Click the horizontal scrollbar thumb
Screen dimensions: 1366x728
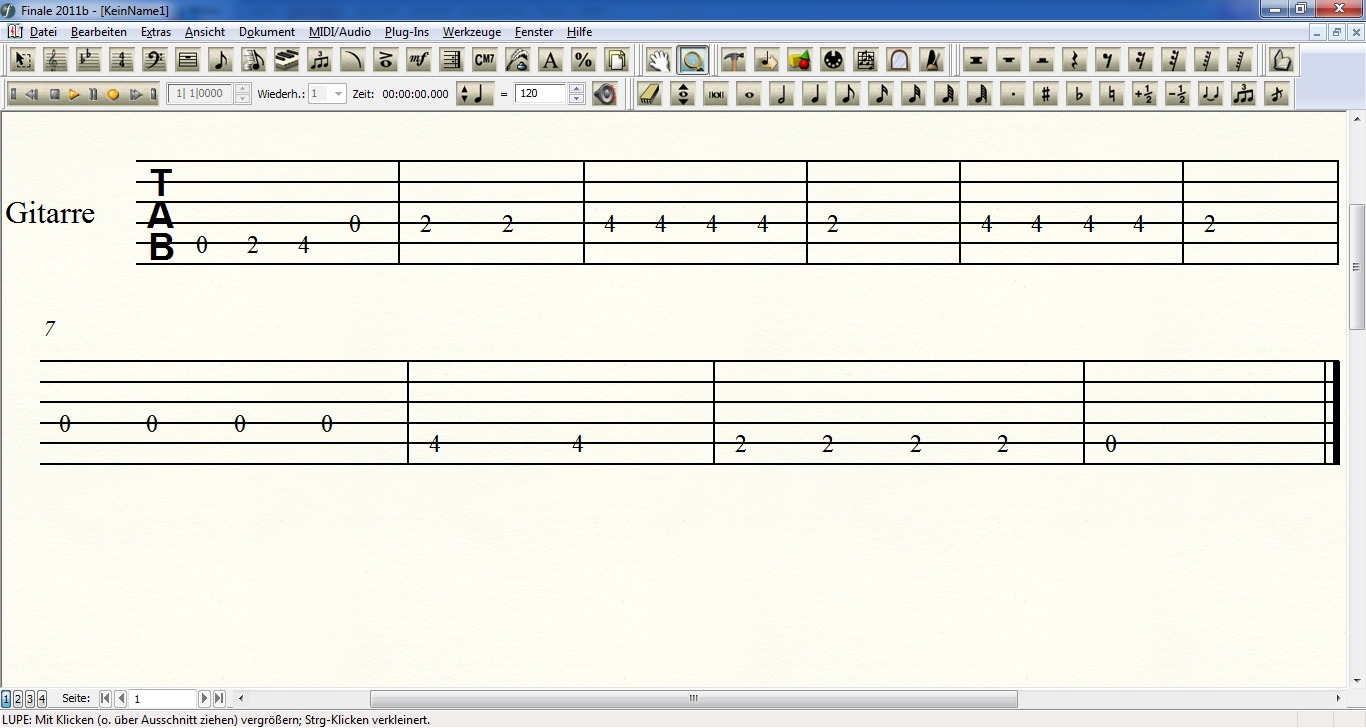[693, 698]
